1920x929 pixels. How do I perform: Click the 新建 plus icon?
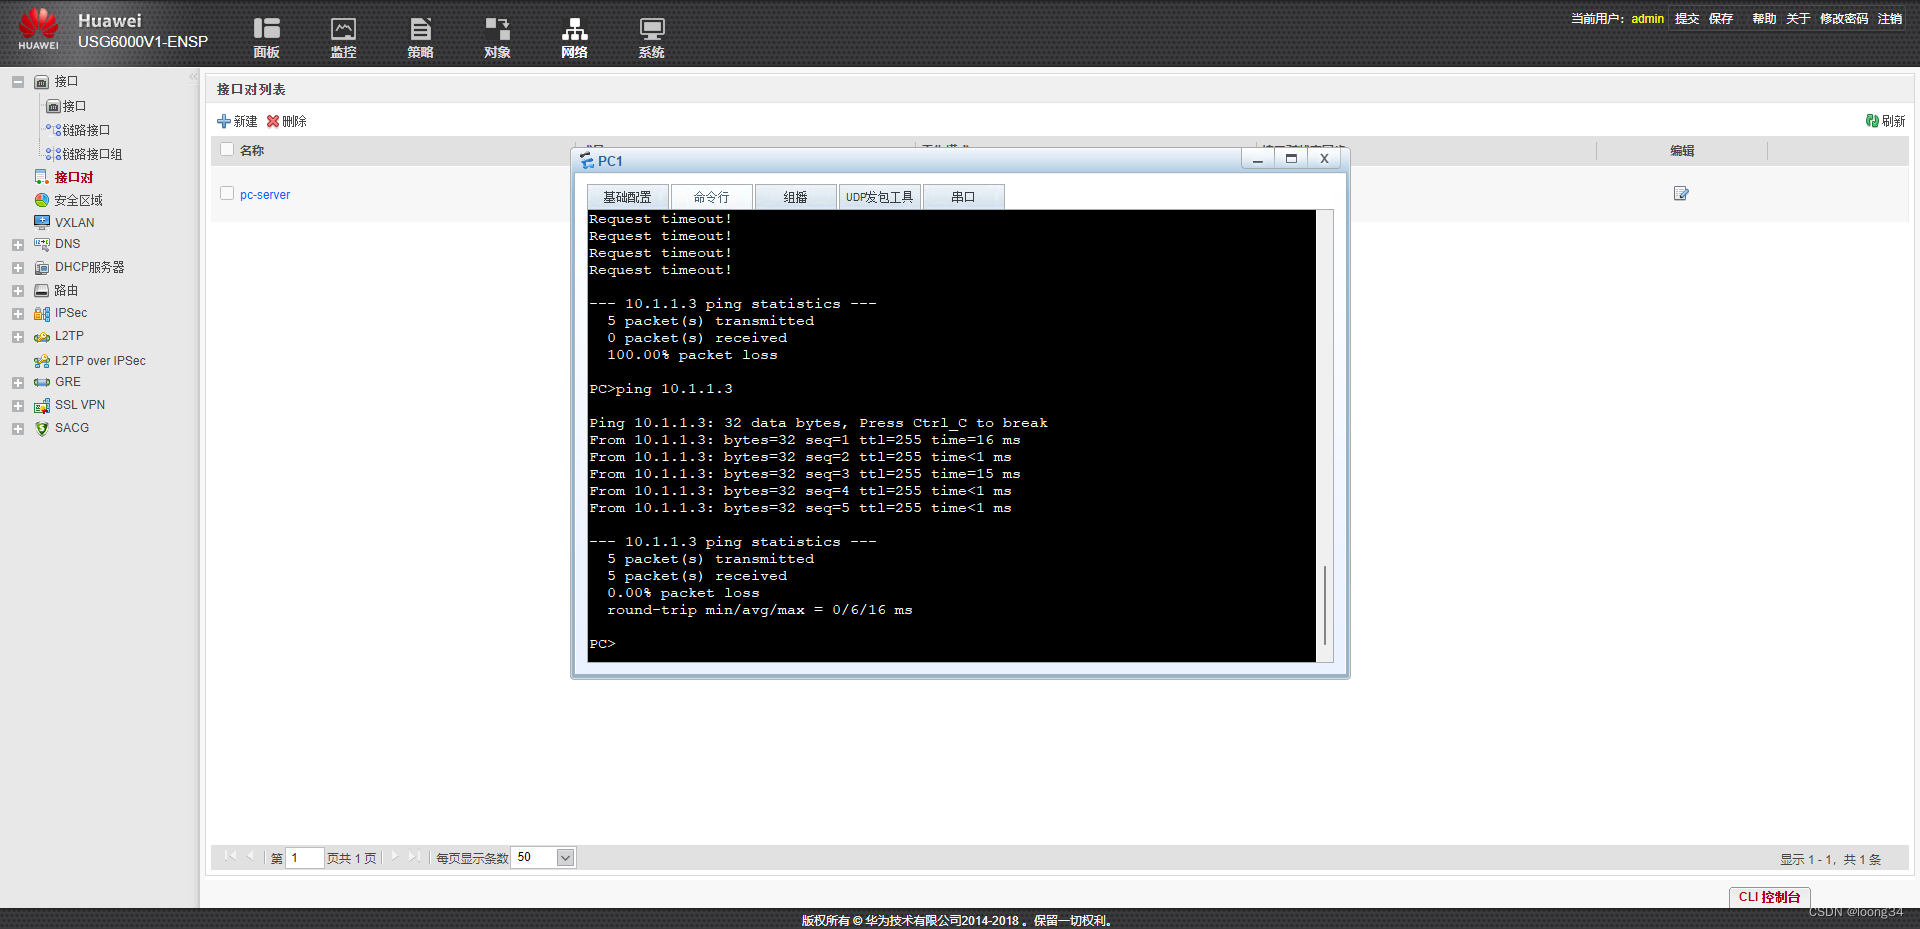pyautogui.click(x=223, y=121)
